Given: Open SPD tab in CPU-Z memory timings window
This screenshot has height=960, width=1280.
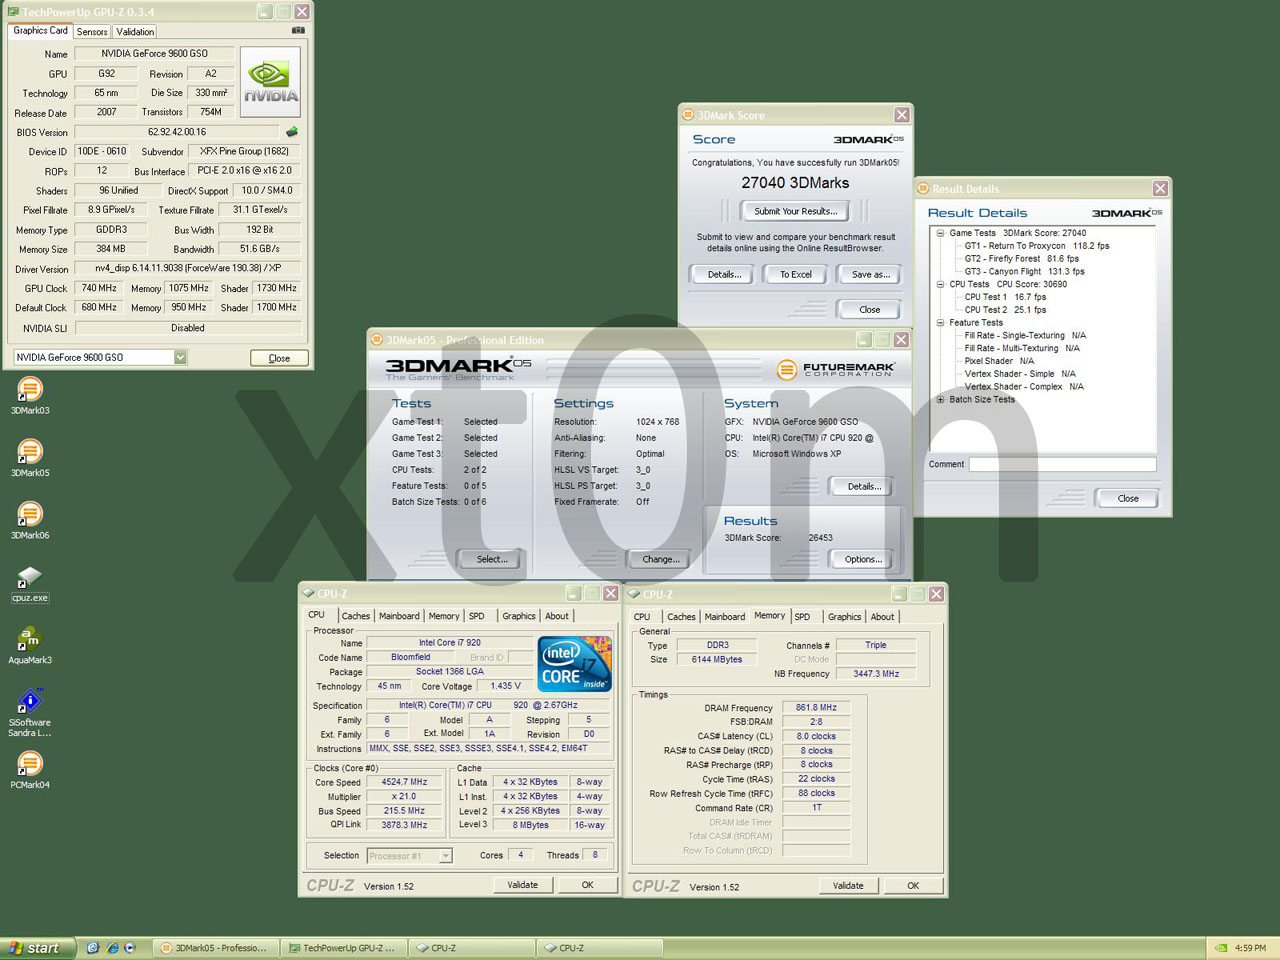Looking at the screenshot, I should click(x=802, y=617).
